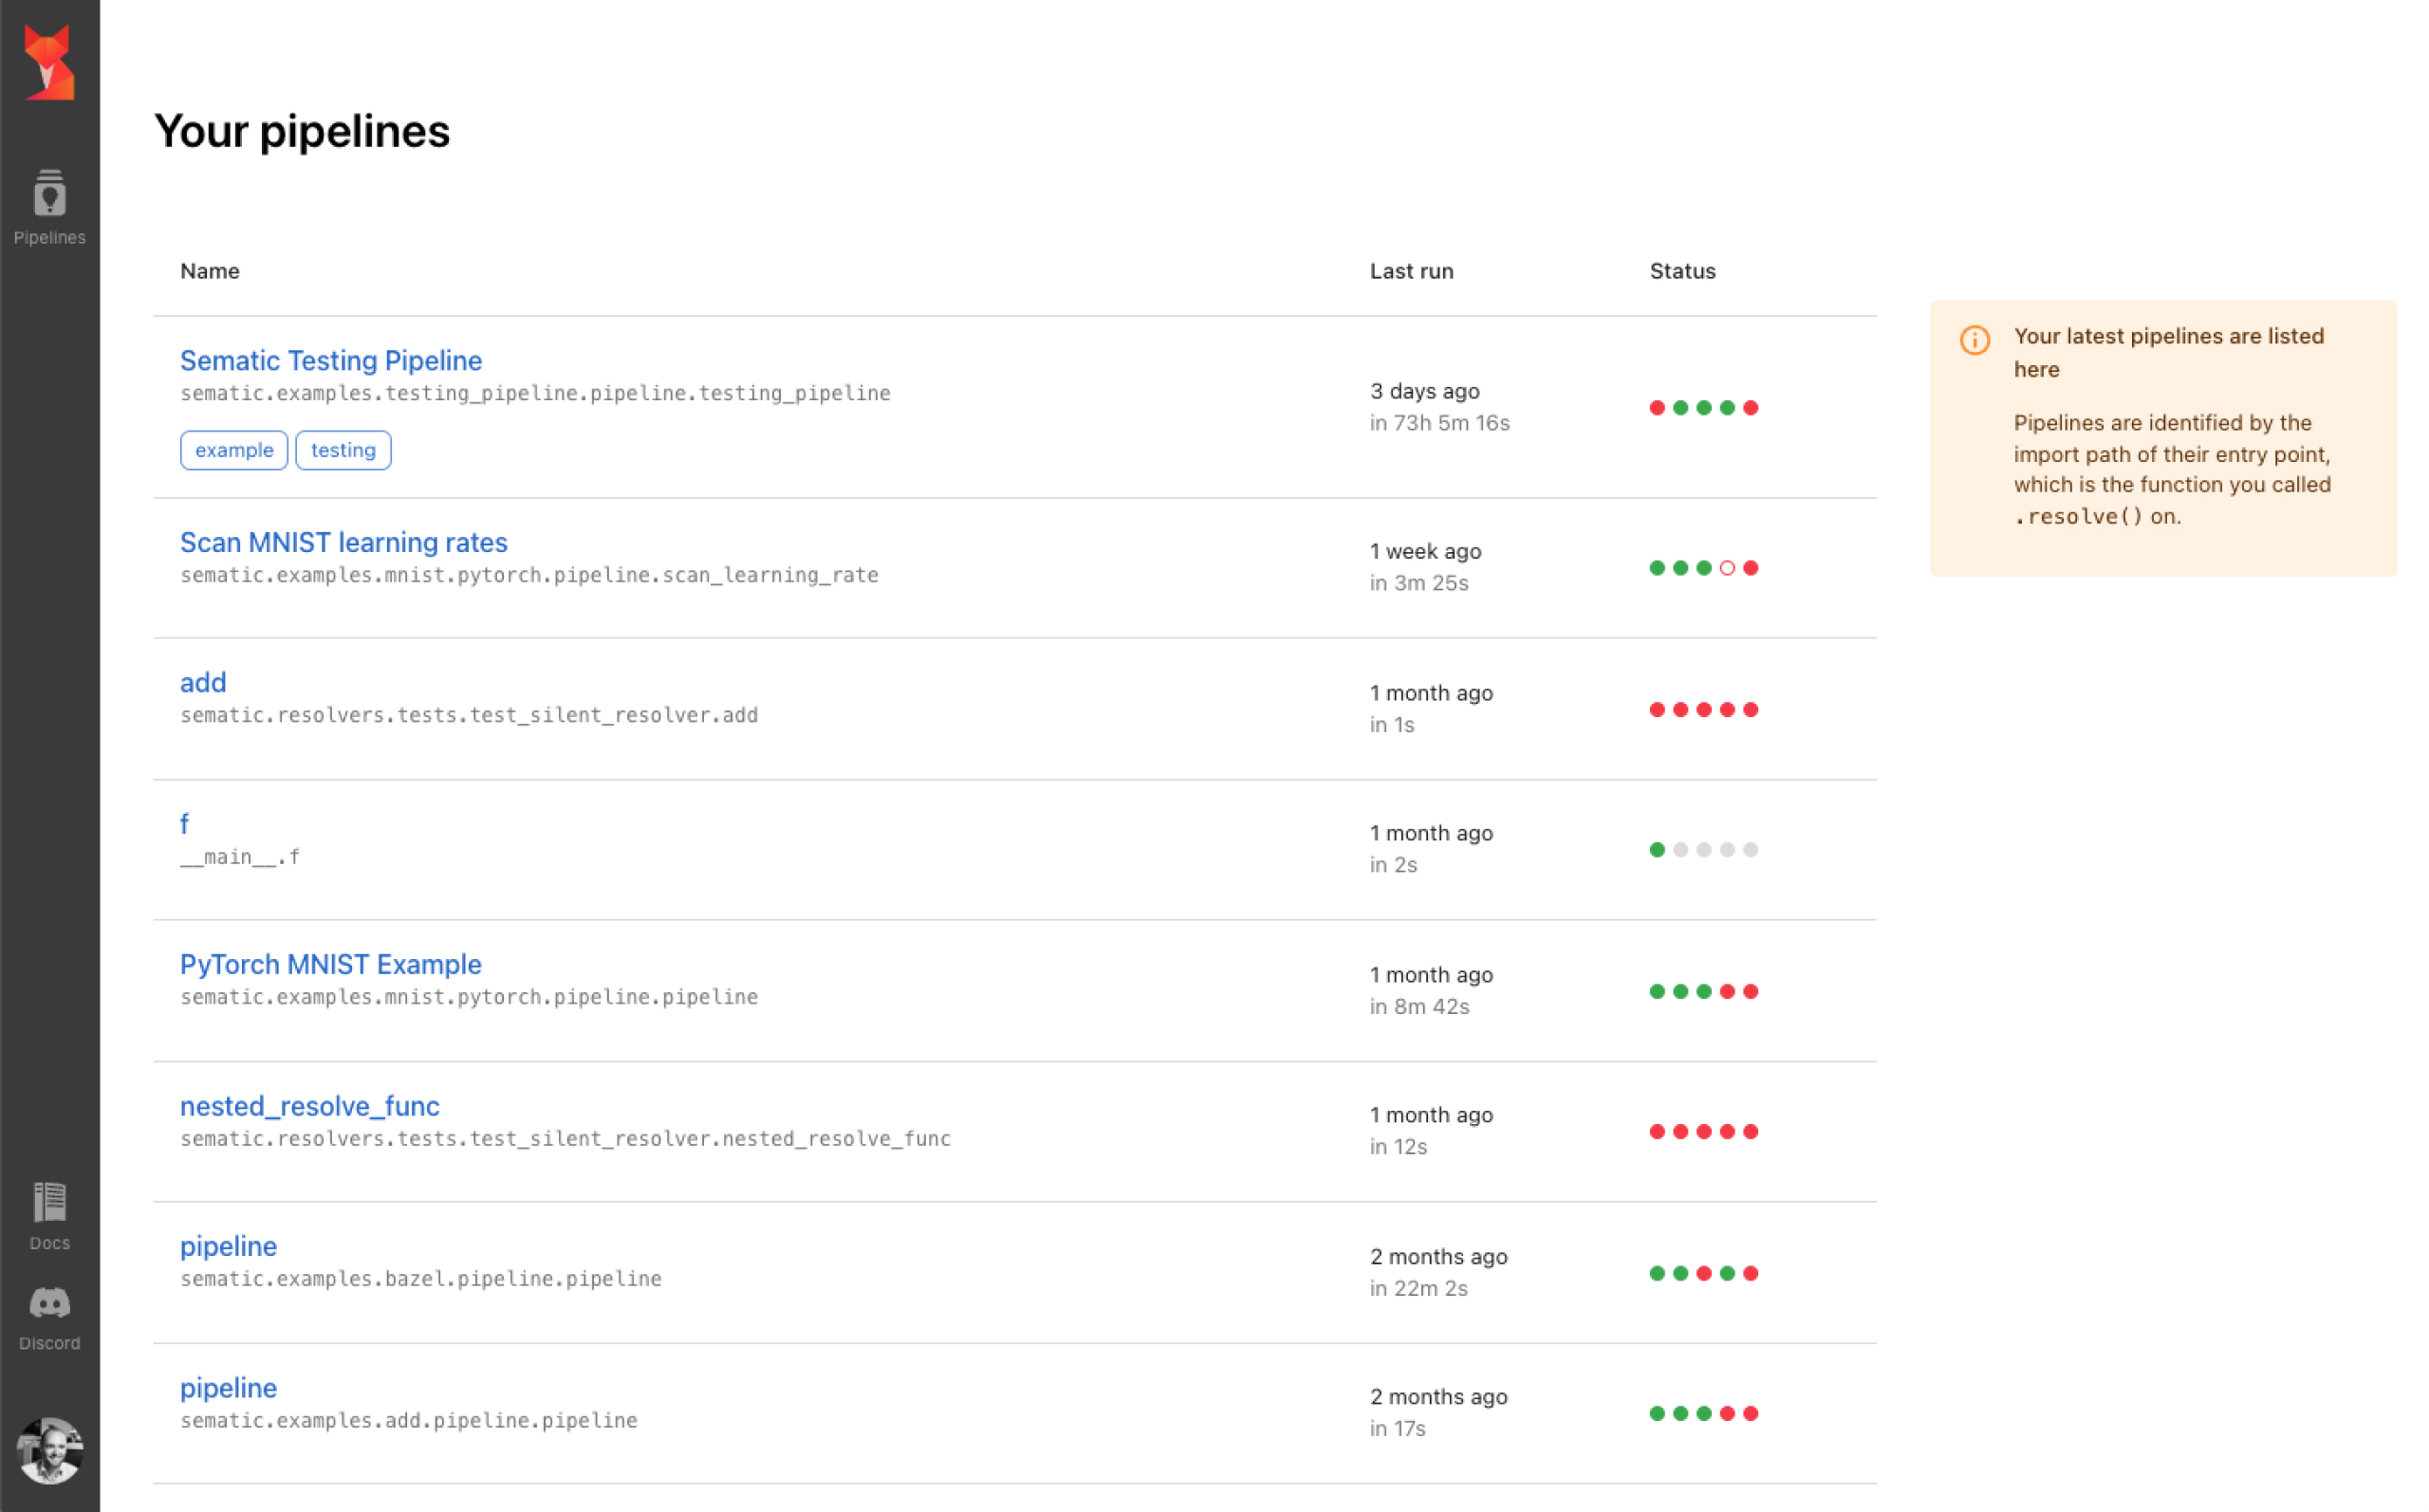Viewport: 2429px width, 1512px height.
Task: Click '3 days ago' last run text
Action: click(x=1424, y=391)
